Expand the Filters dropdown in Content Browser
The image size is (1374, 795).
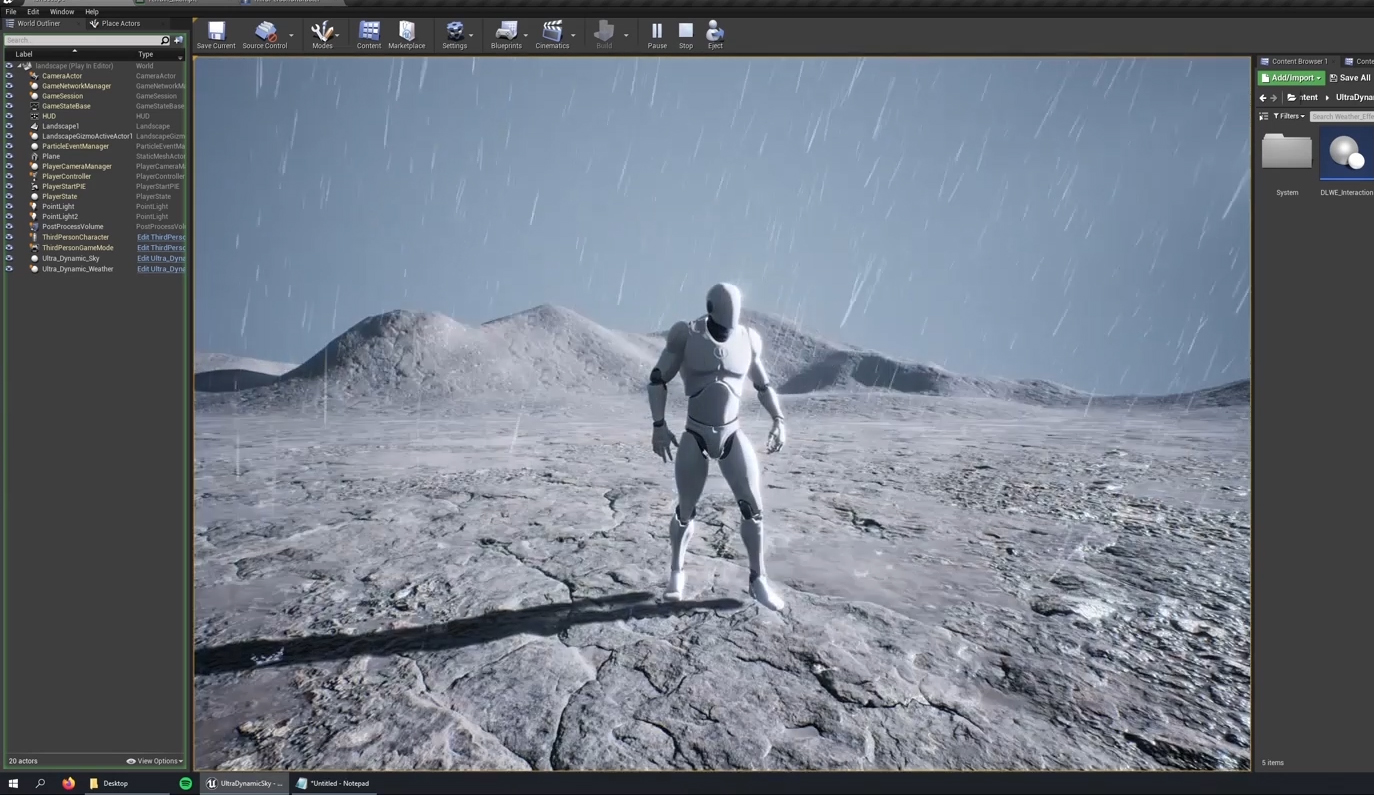tap(1288, 116)
